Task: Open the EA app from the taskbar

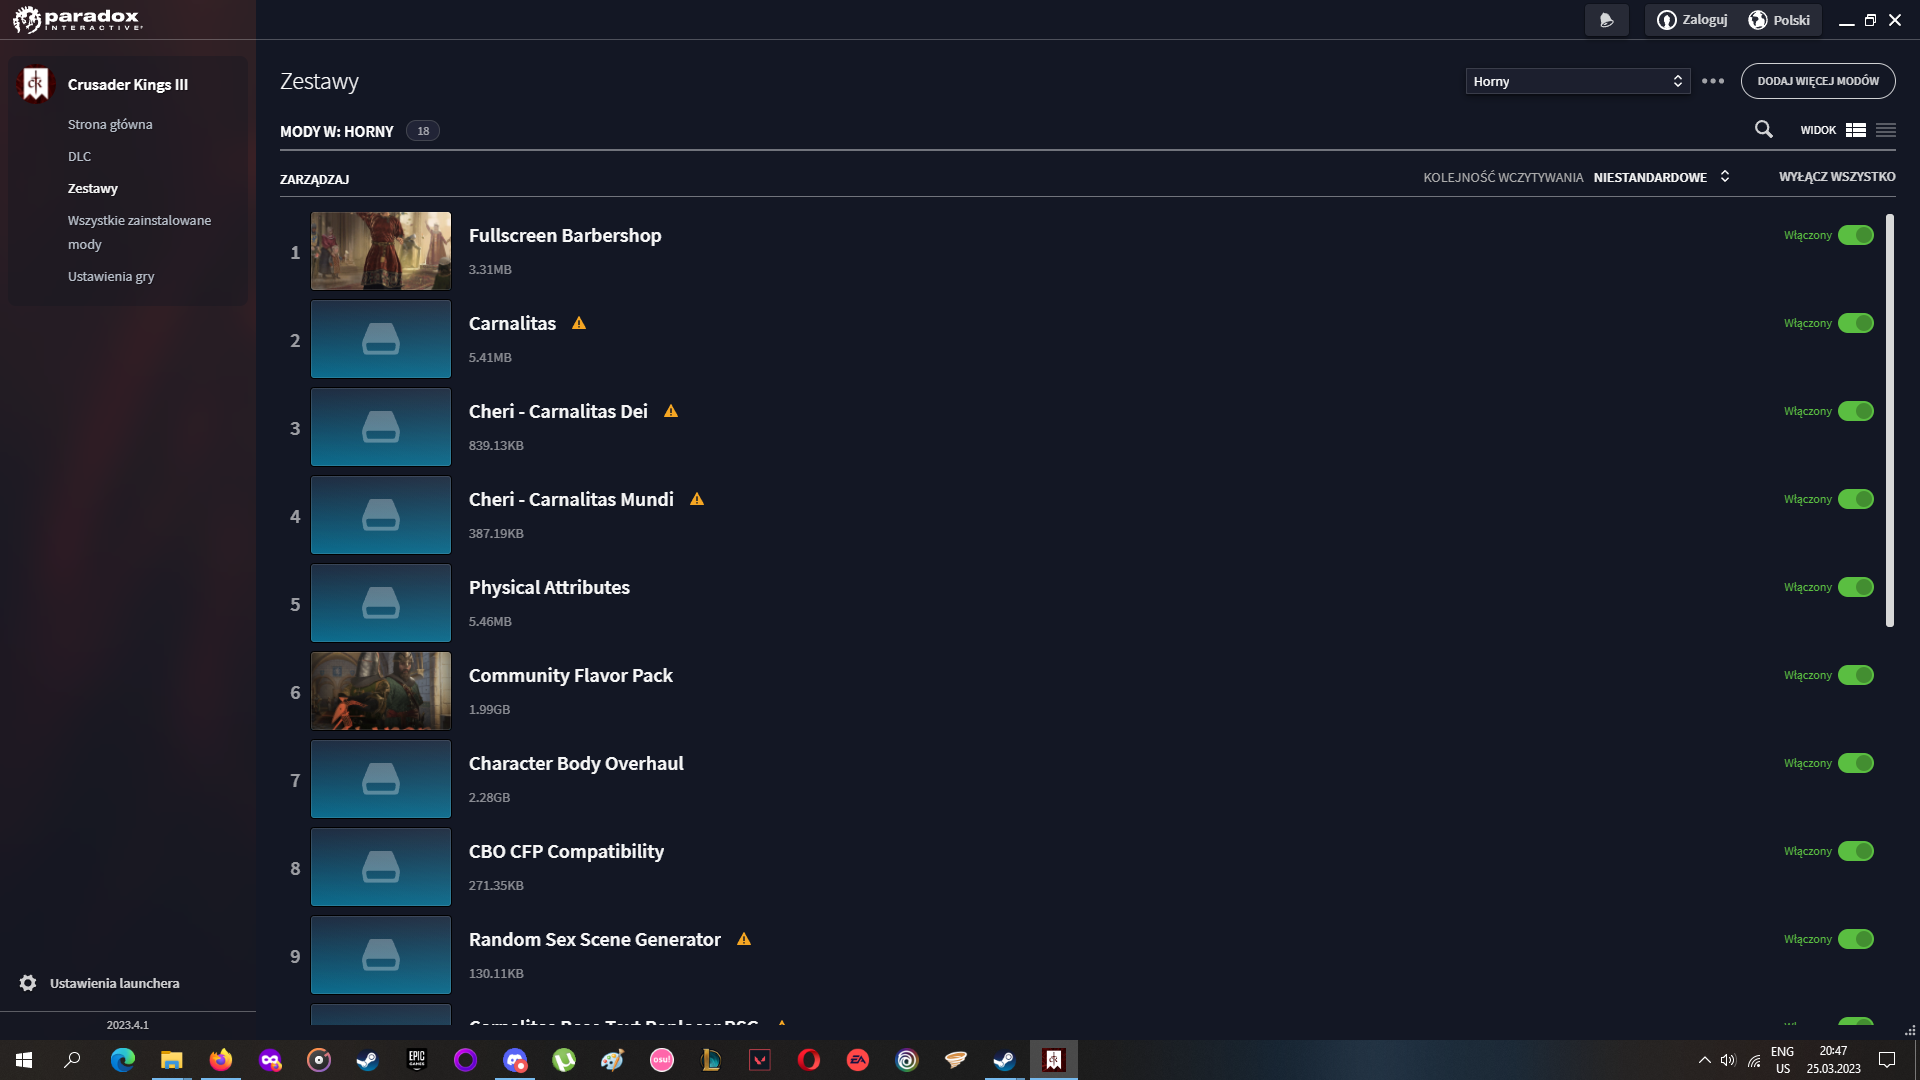Action: (x=858, y=1060)
